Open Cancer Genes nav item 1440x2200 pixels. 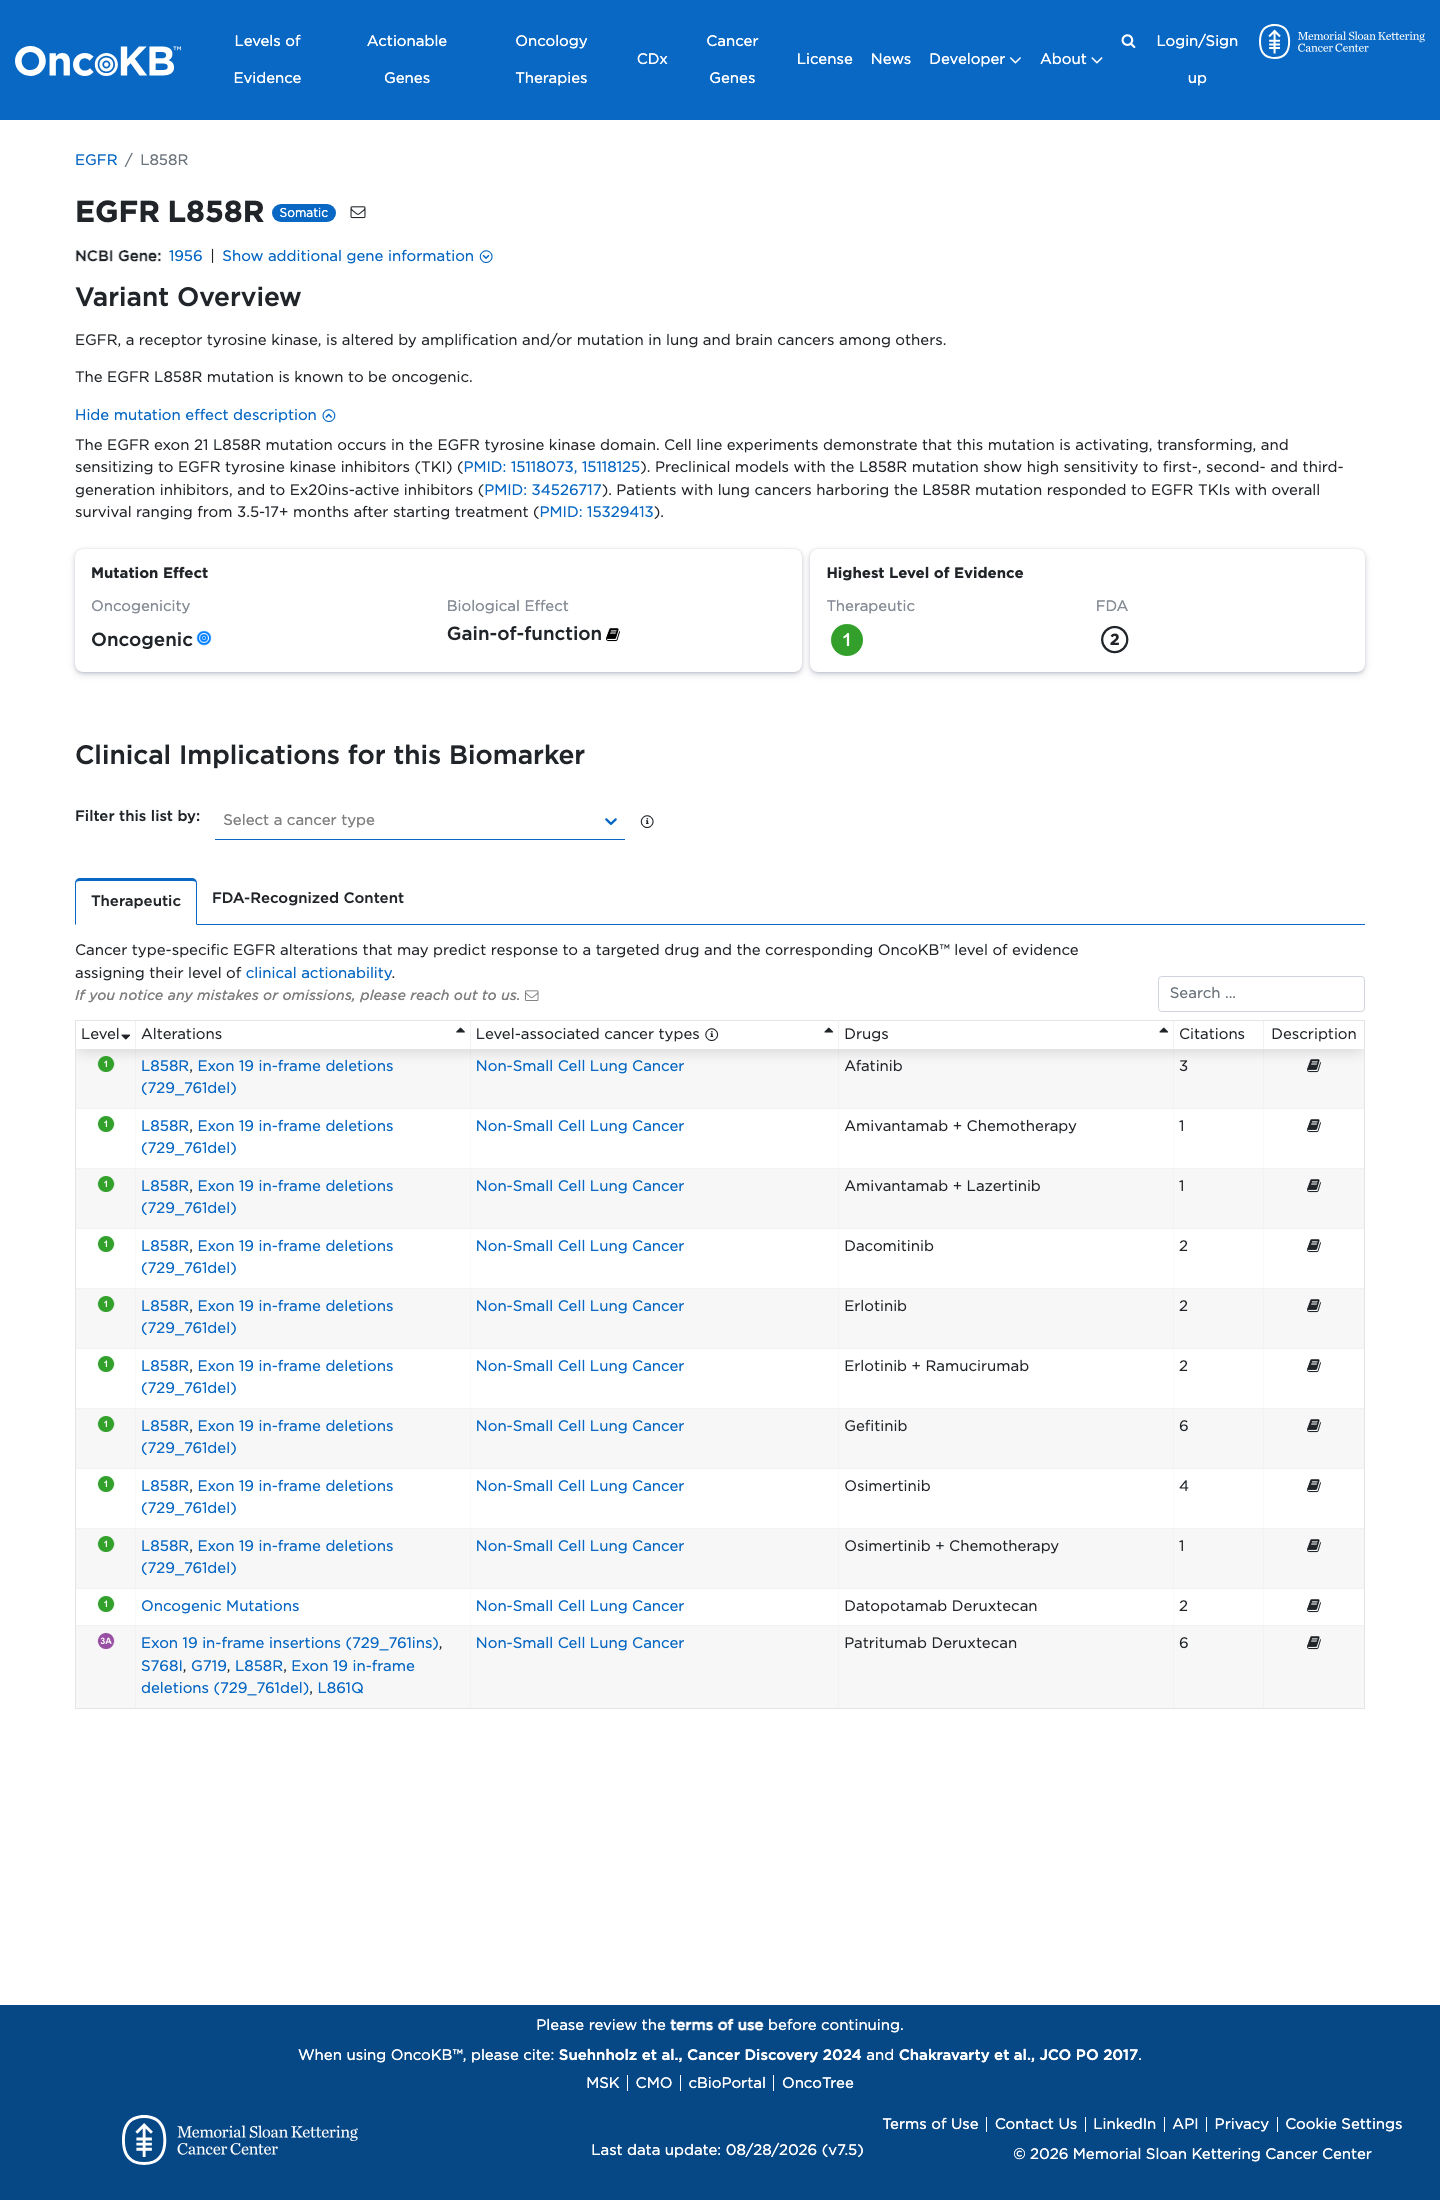pos(732,59)
